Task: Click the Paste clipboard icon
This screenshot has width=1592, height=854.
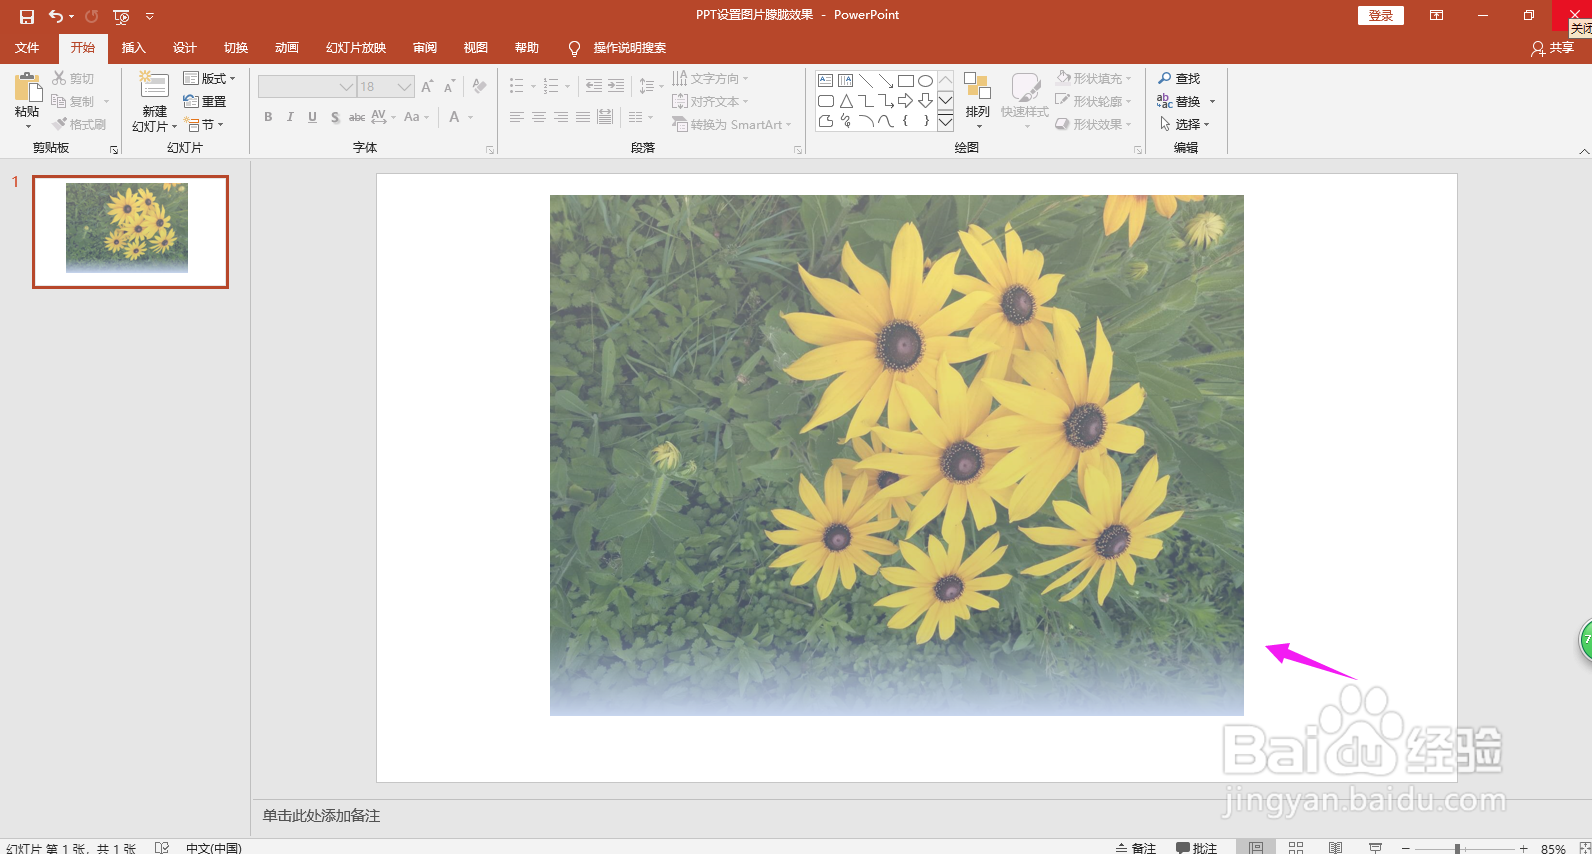Action: [27, 87]
